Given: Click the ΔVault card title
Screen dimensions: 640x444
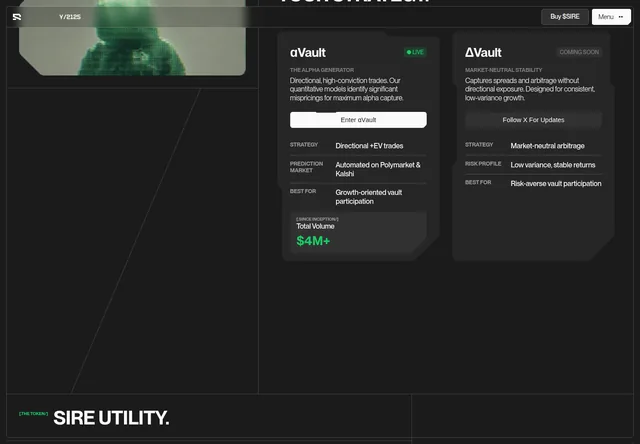Looking at the screenshot, I should tap(483, 53).
